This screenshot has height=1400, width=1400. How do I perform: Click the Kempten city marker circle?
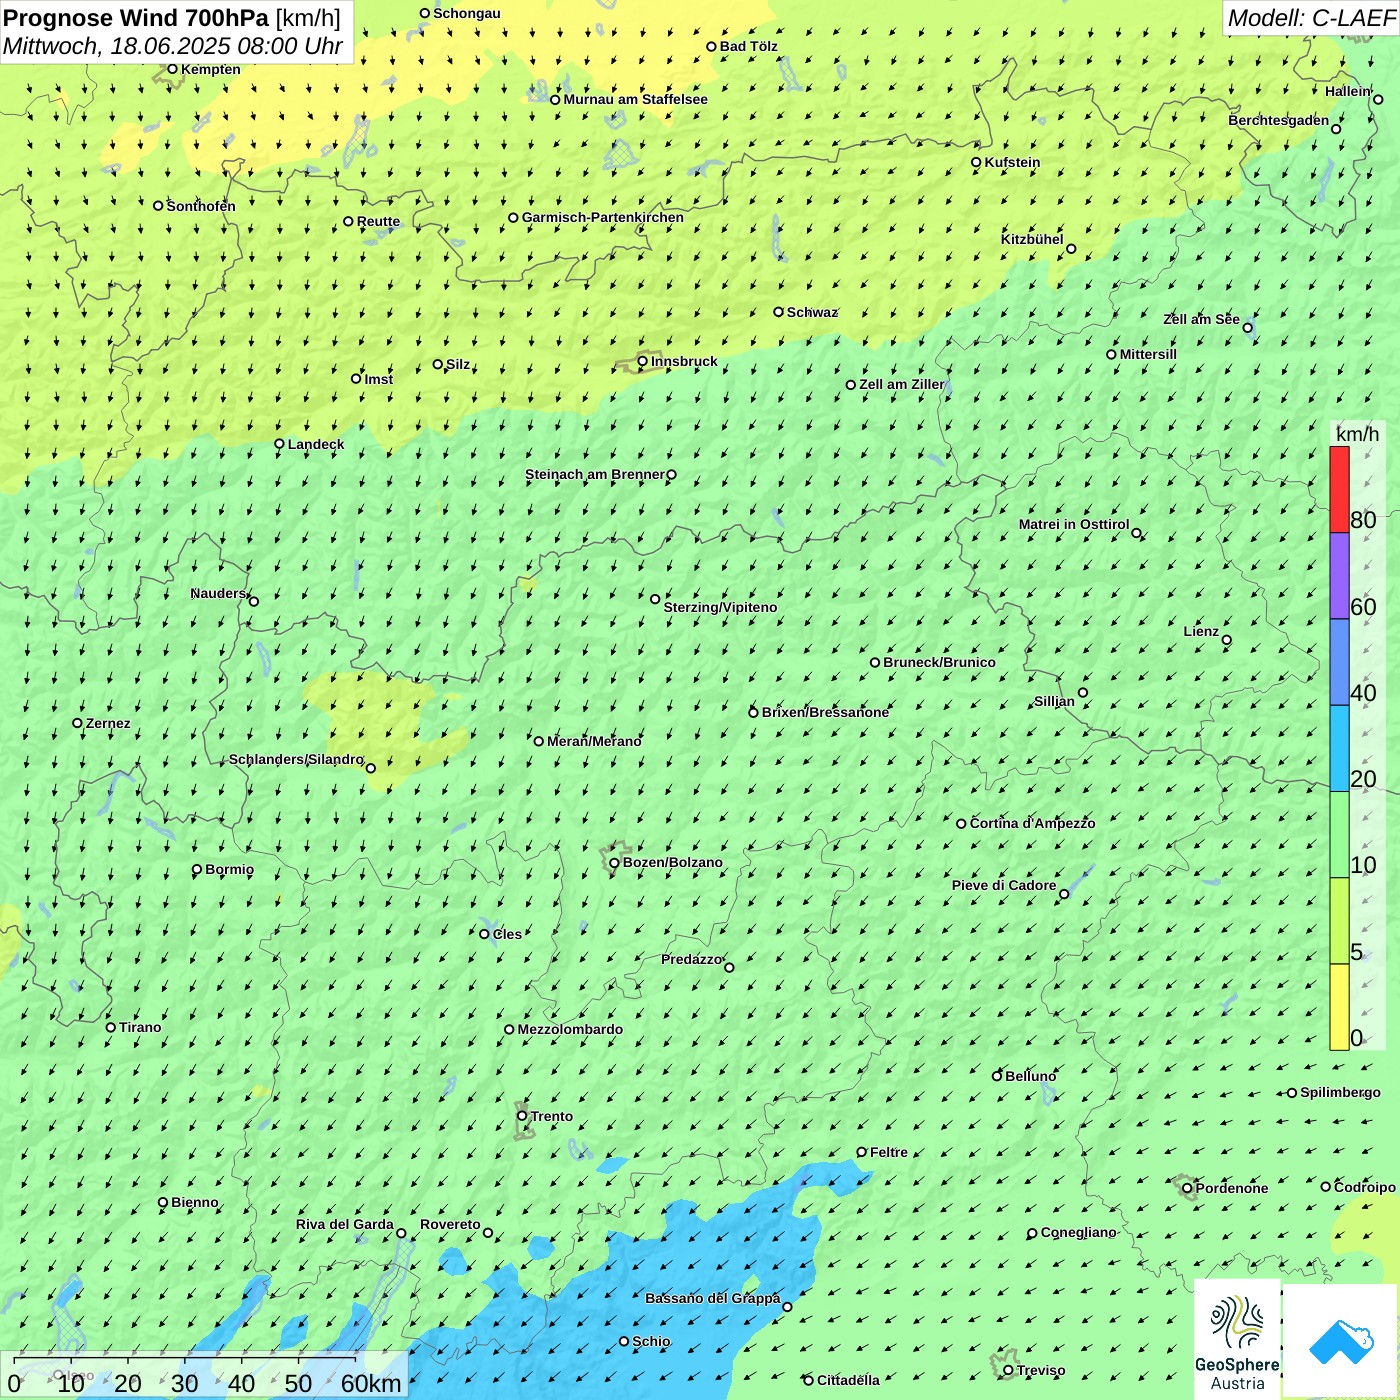coord(172,69)
